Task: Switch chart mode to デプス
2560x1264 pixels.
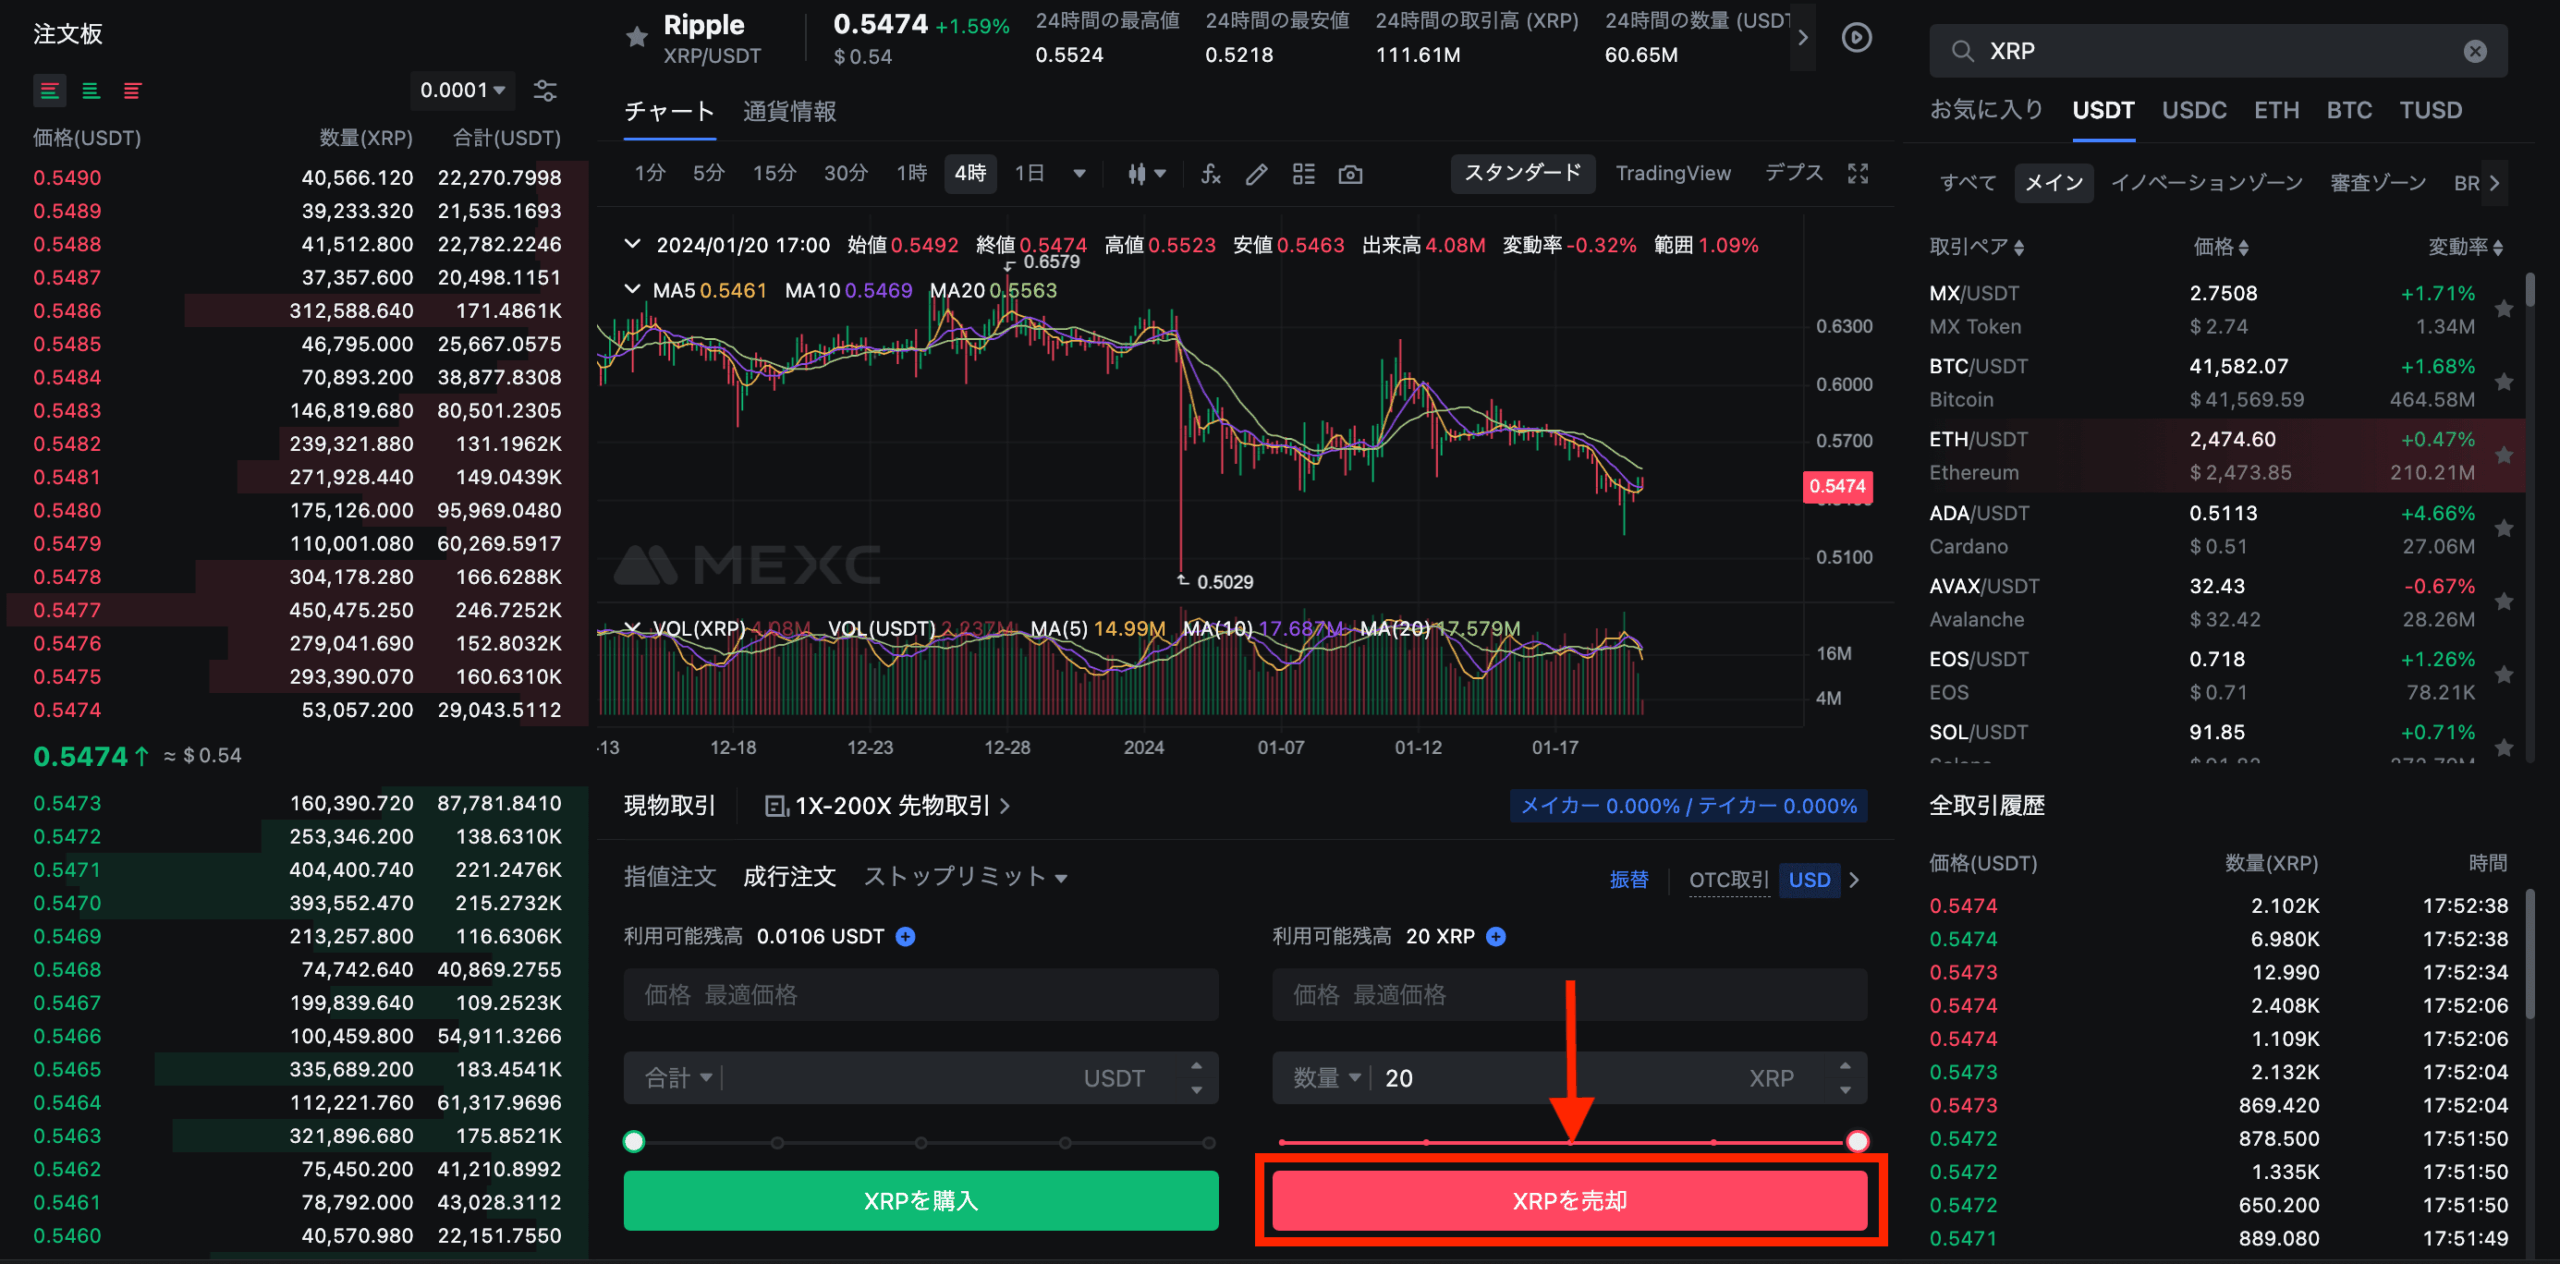Action: pyautogui.click(x=1794, y=174)
